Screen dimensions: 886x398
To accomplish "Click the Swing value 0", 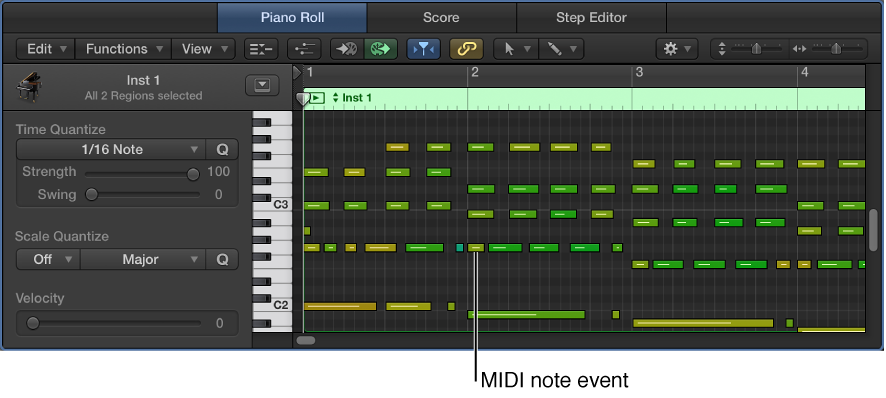I will click(x=219, y=195).
